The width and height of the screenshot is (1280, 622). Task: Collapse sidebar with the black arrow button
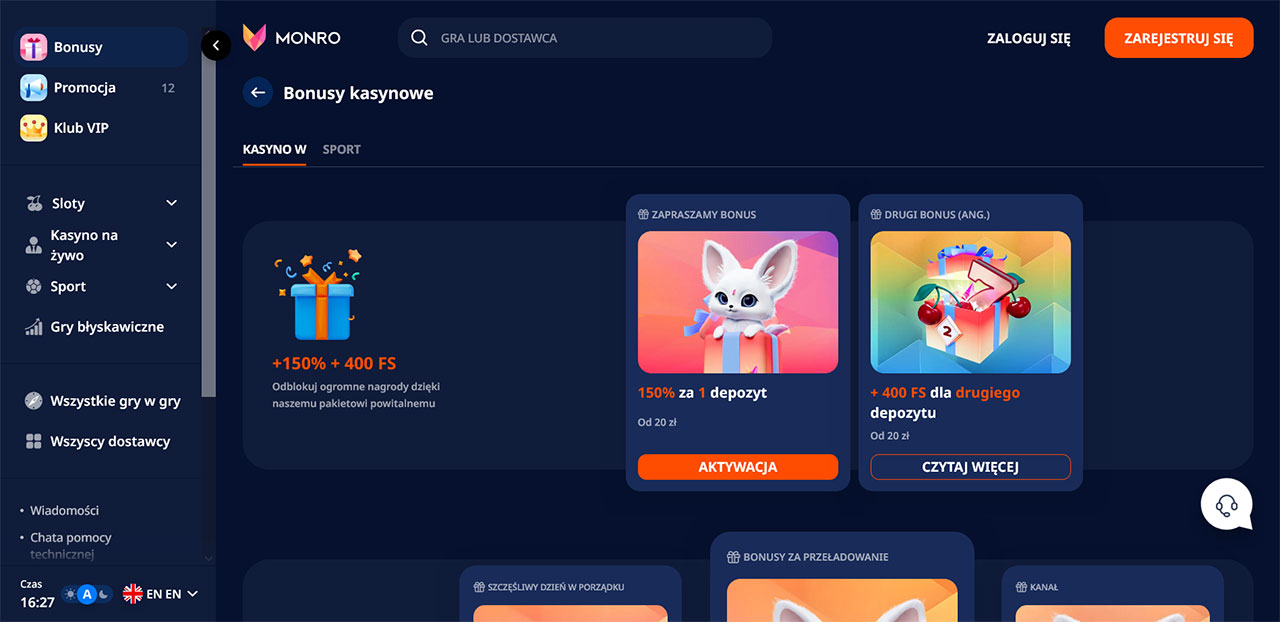[216, 45]
